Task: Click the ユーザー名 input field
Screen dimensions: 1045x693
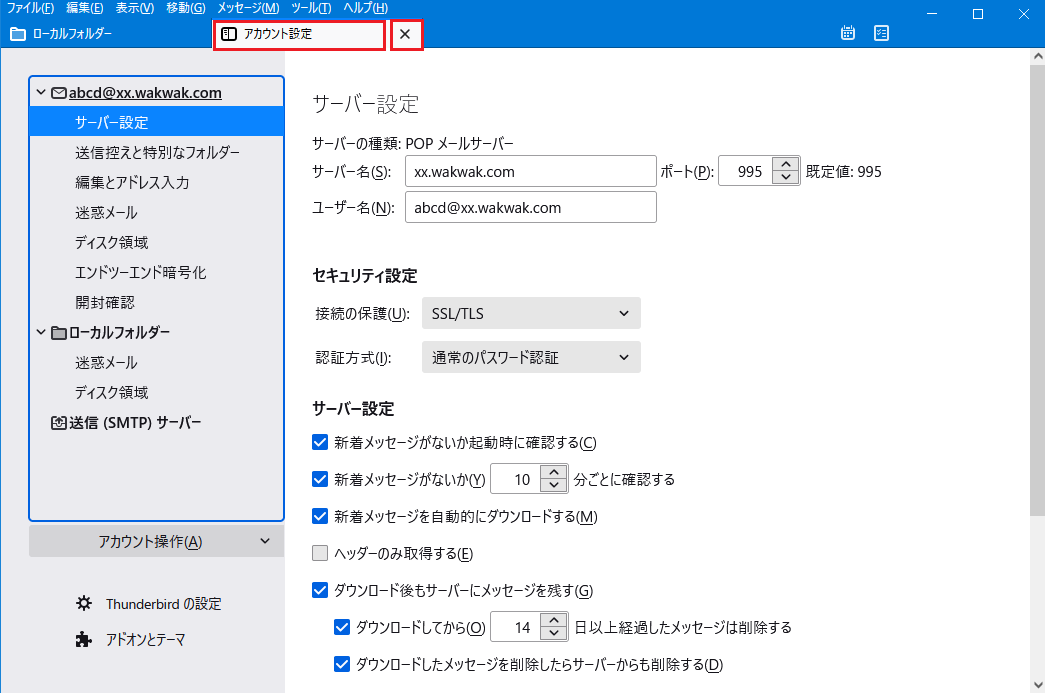Action: [x=530, y=207]
